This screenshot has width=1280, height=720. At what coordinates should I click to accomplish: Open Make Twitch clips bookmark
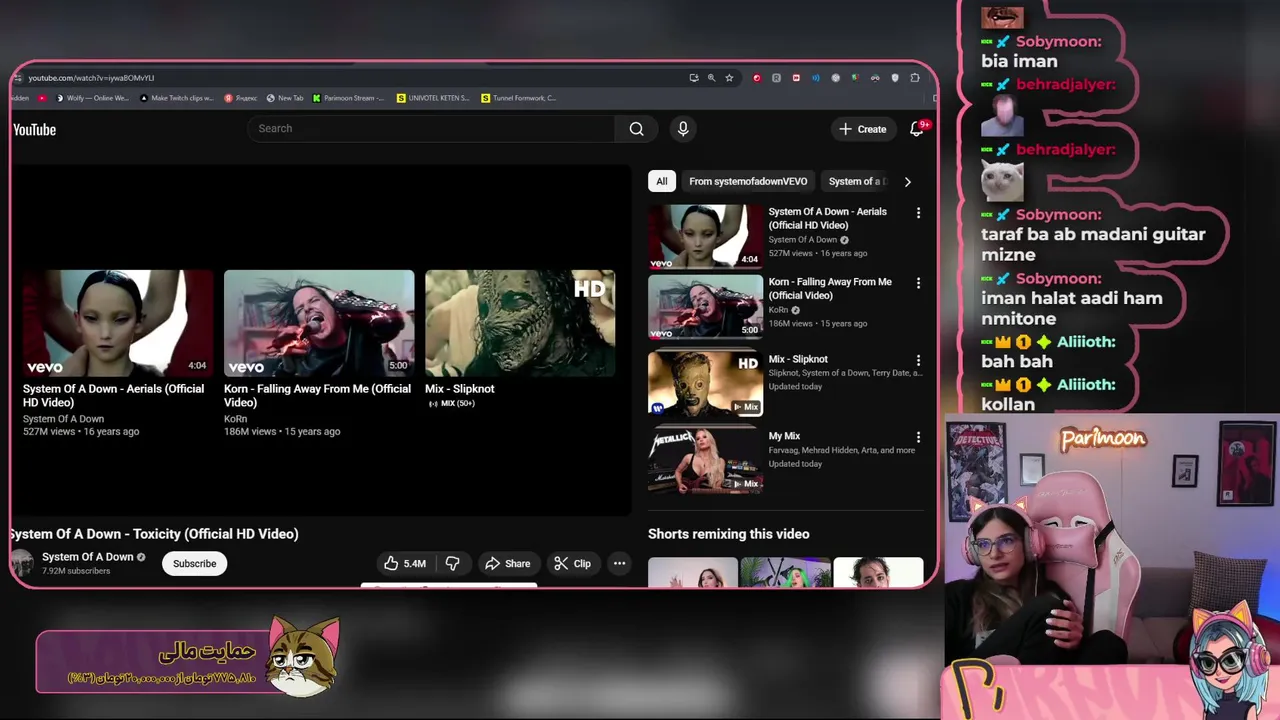click(176, 98)
